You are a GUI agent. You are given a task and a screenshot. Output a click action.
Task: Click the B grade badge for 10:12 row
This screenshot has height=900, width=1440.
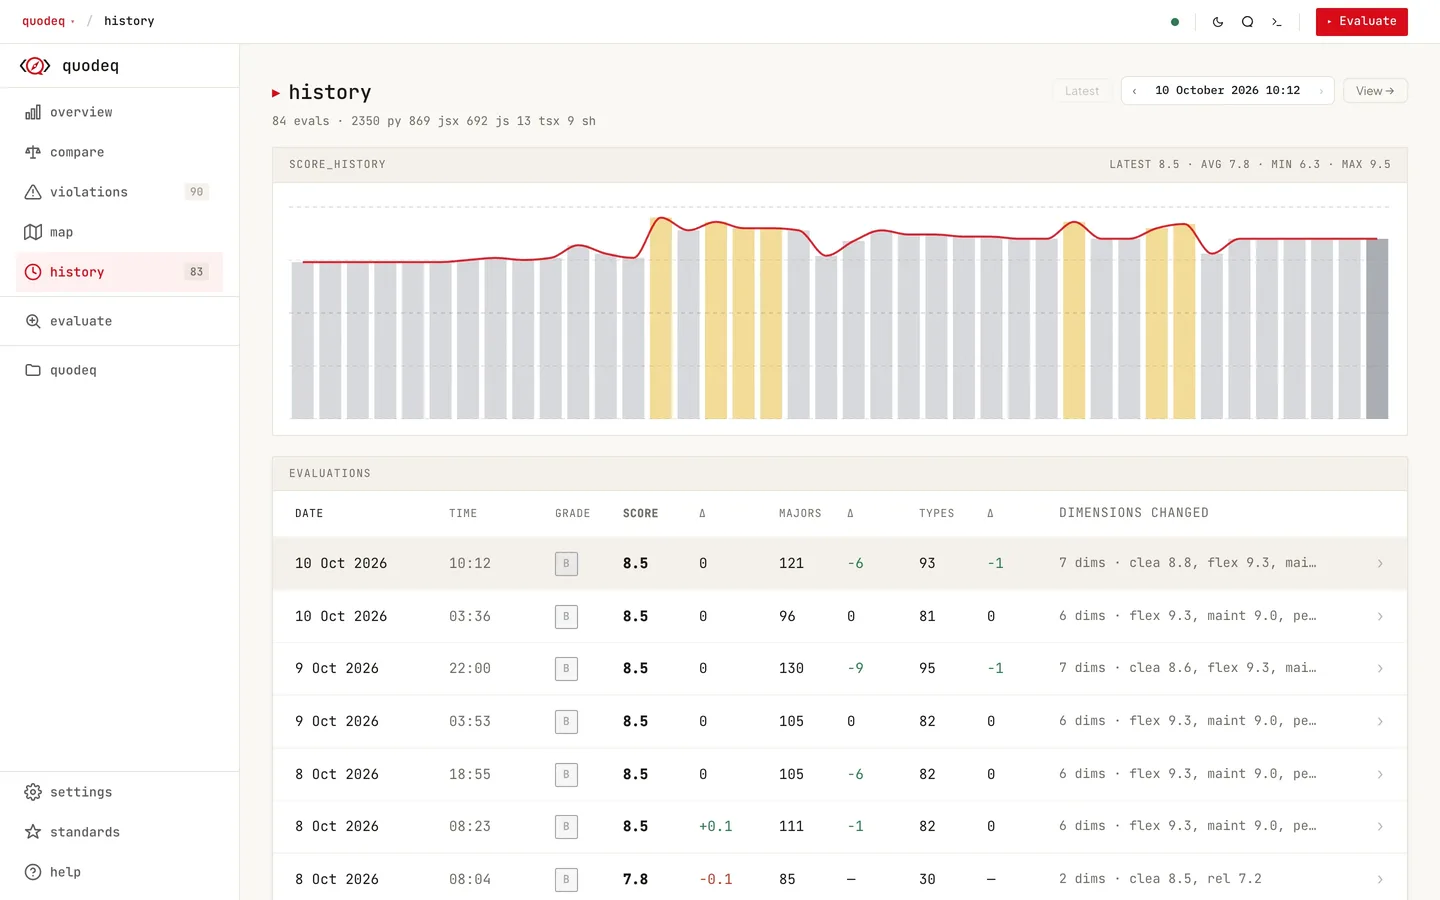coord(566,564)
